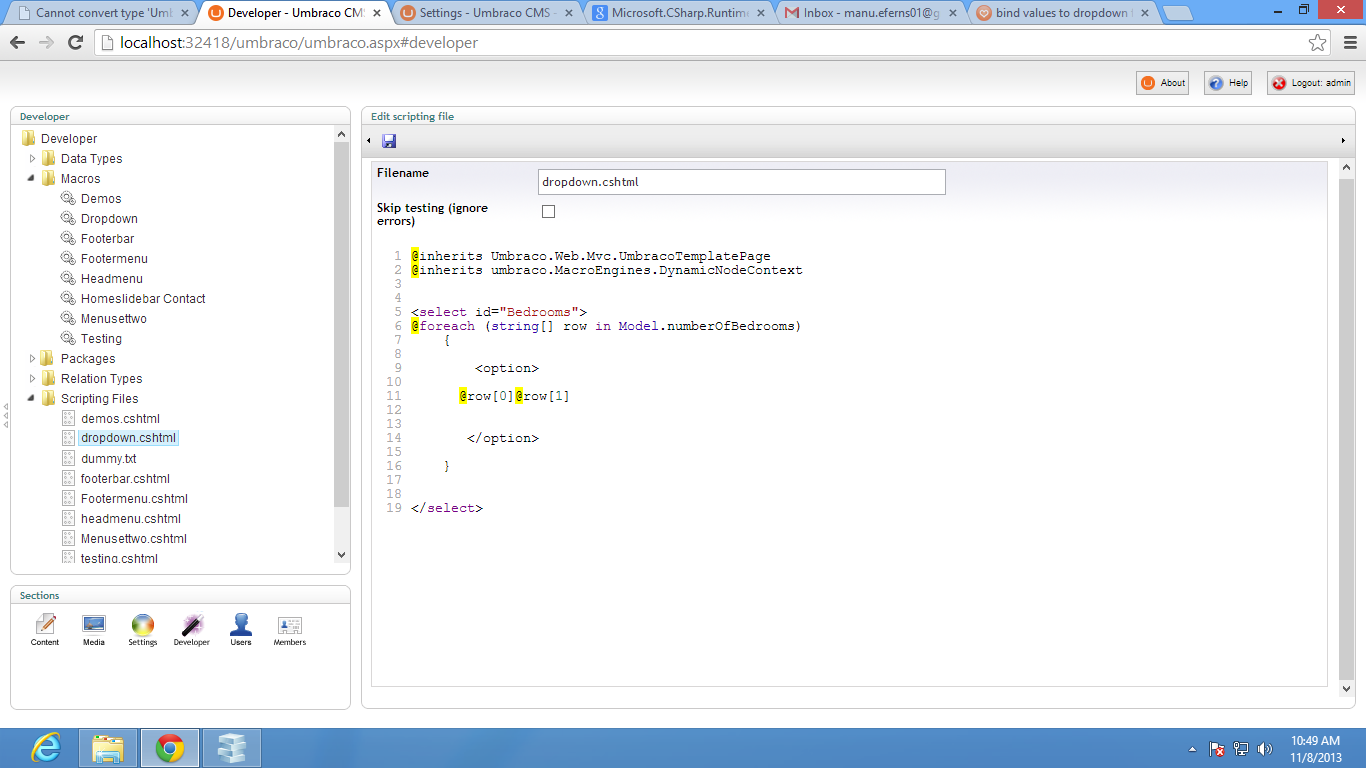Viewport: 1366px width, 768px height.
Task: Select the Menusettwo macro
Action: pyautogui.click(x=114, y=319)
